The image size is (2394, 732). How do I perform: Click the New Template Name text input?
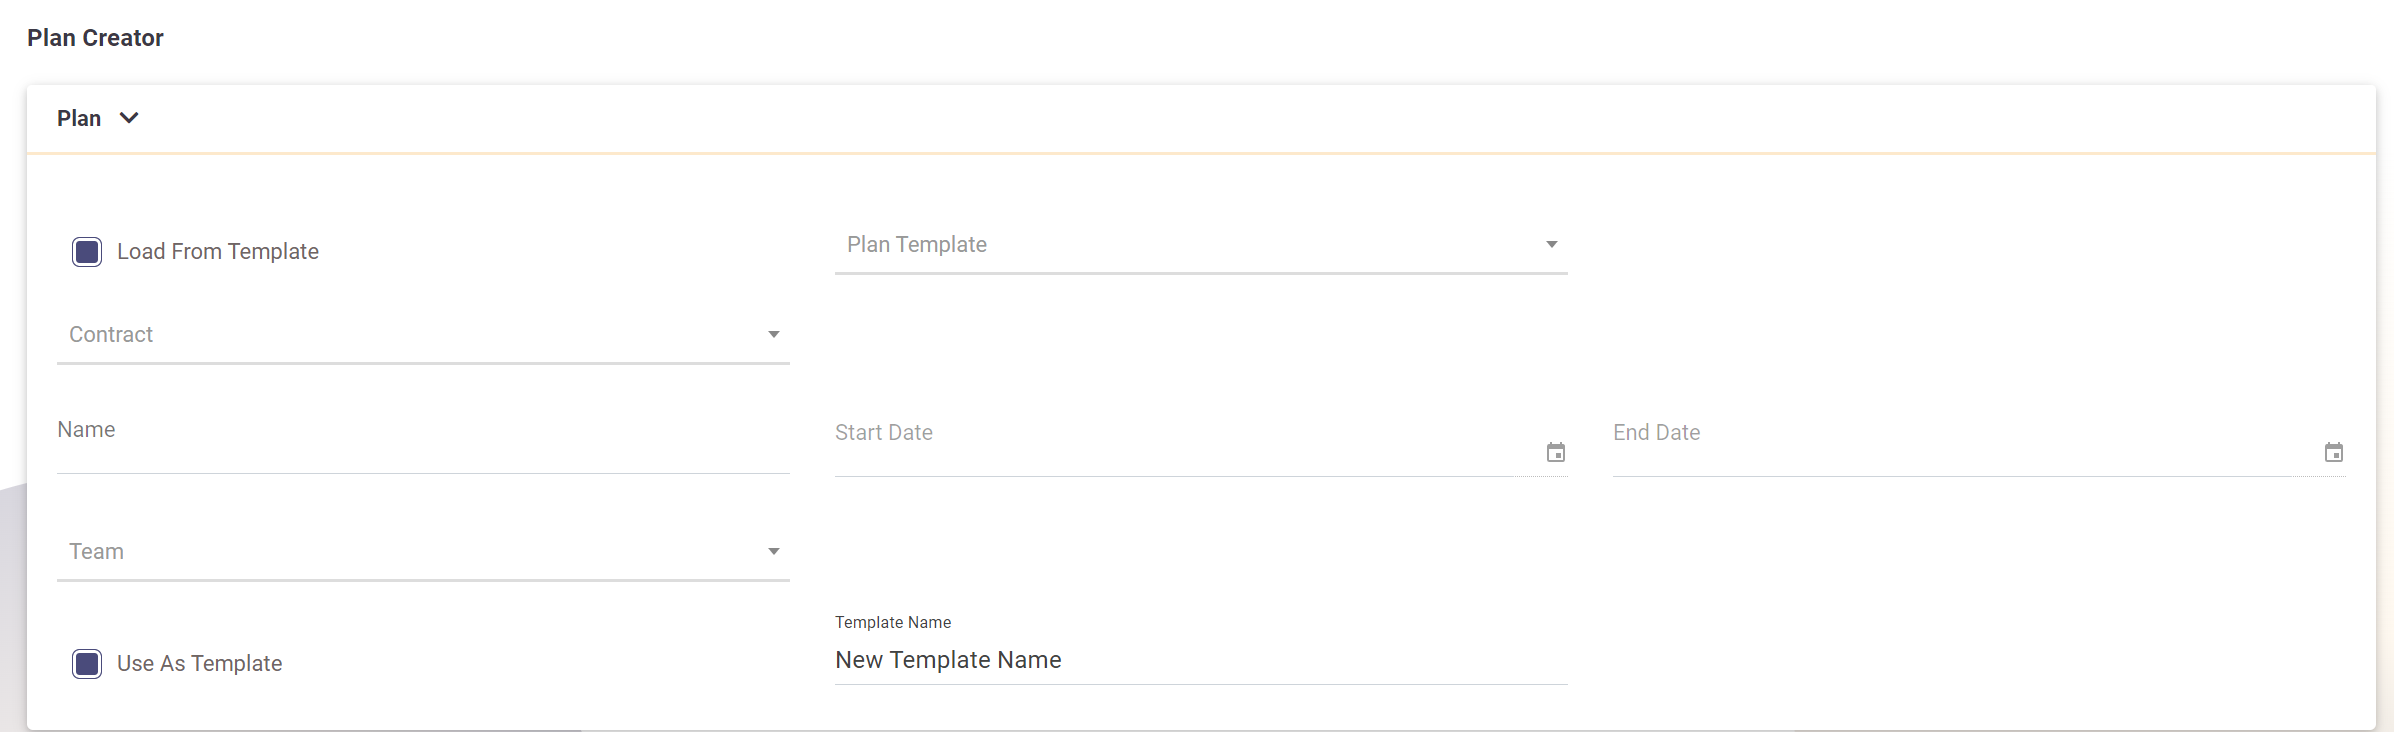(1200, 661)
